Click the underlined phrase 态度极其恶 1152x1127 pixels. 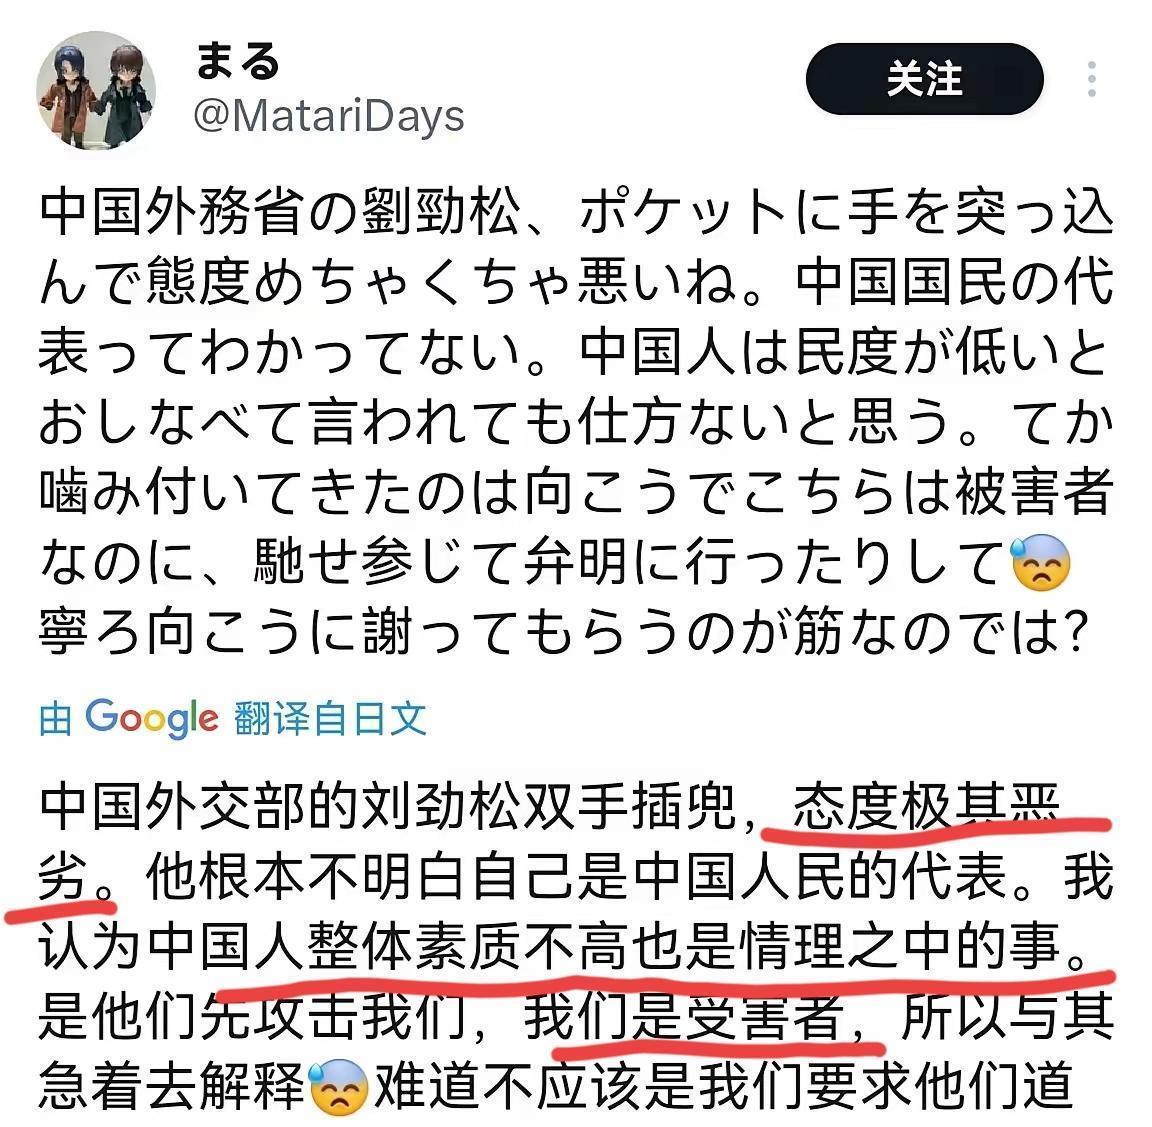point(927,807)
